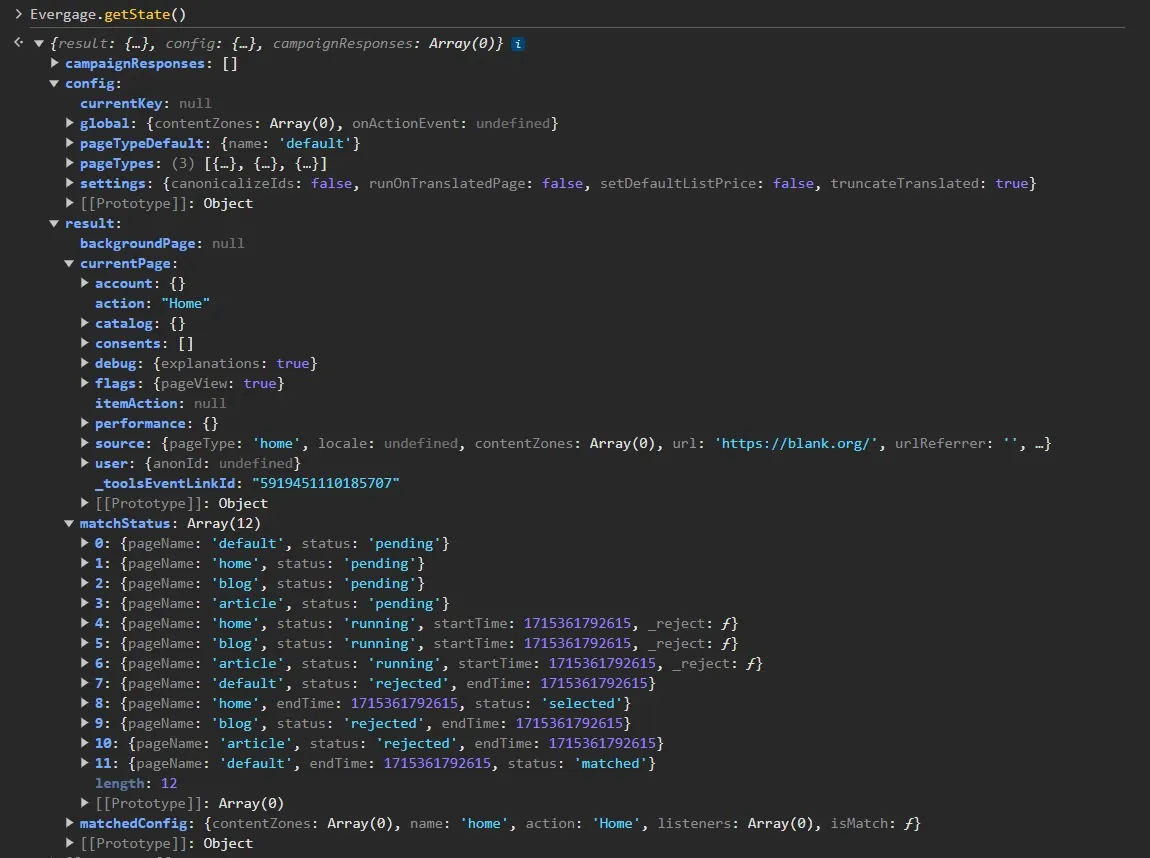Expand matchStatus item 11 with status matched

point(85,764)
